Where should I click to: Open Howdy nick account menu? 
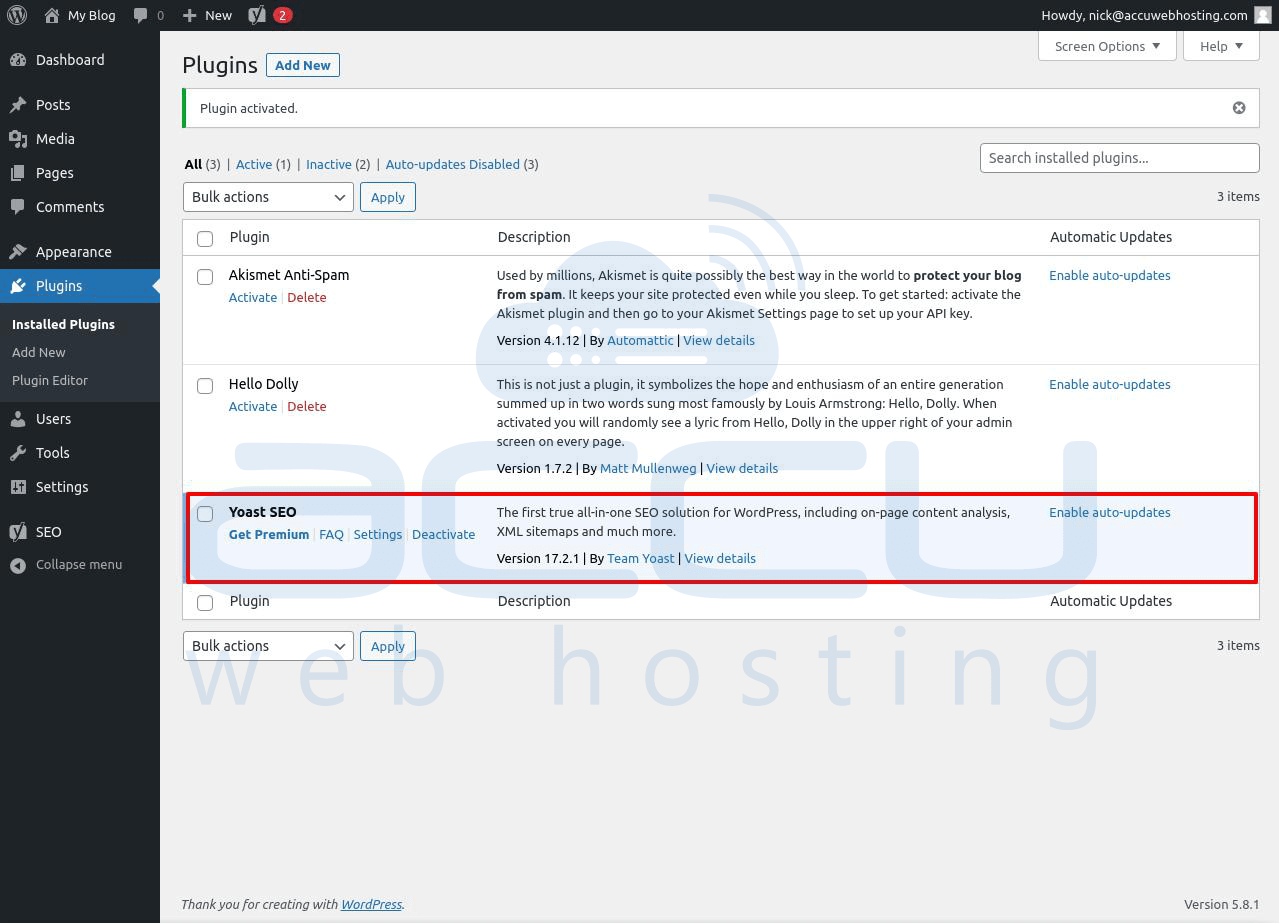pyautogui.click(x=1156, y=15)
